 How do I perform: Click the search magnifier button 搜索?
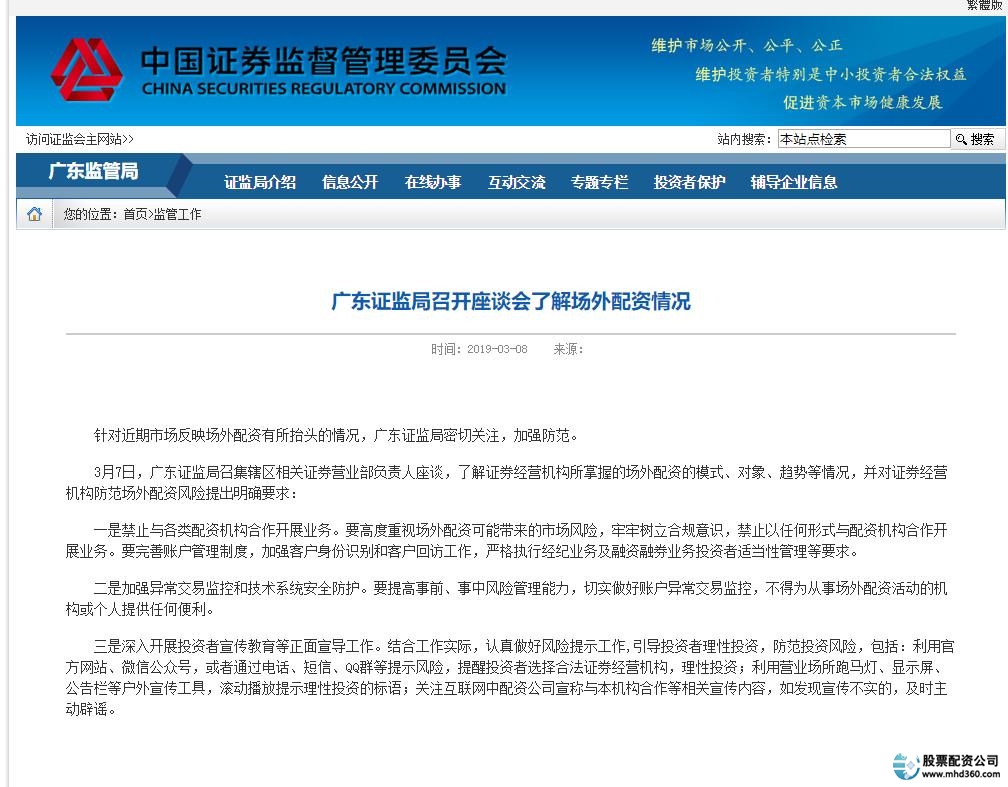click(975, 139)
